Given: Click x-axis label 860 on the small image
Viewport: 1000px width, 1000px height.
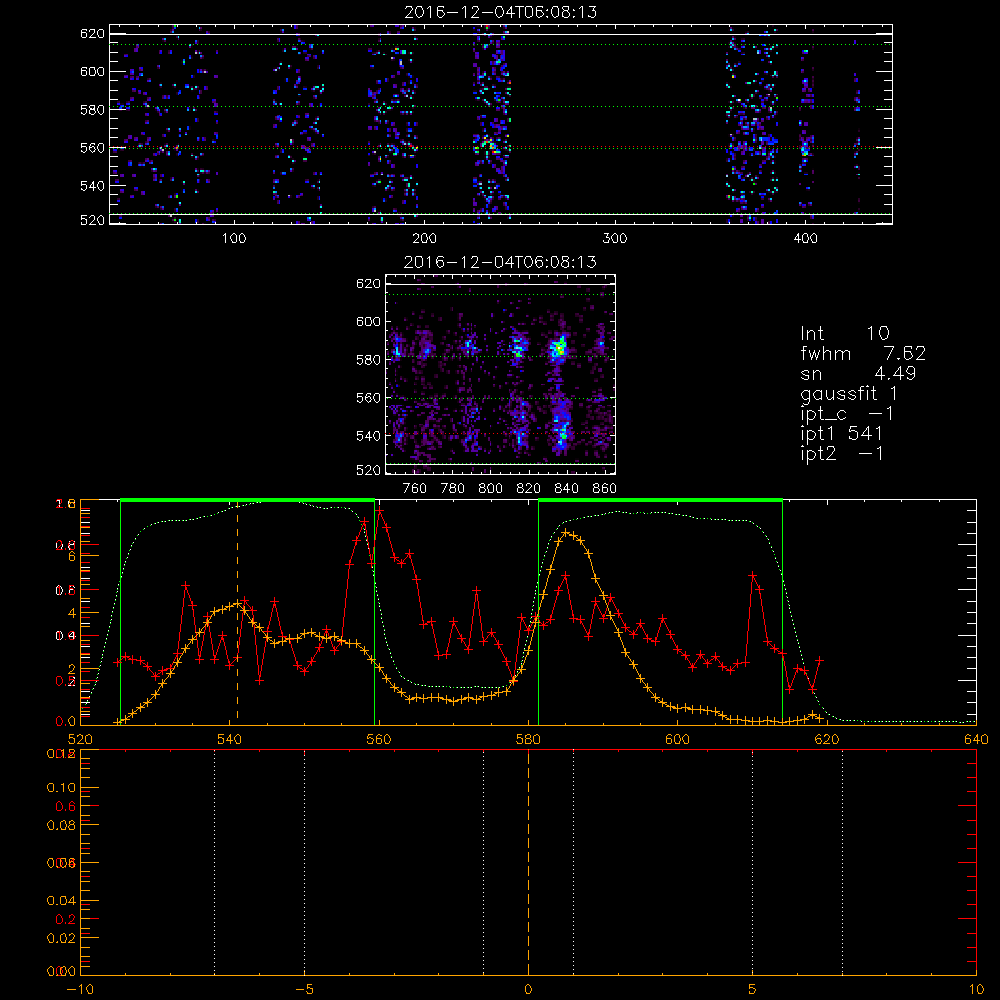Looking at the screenshot, I should pyautogui.click(x=605, y=489).
